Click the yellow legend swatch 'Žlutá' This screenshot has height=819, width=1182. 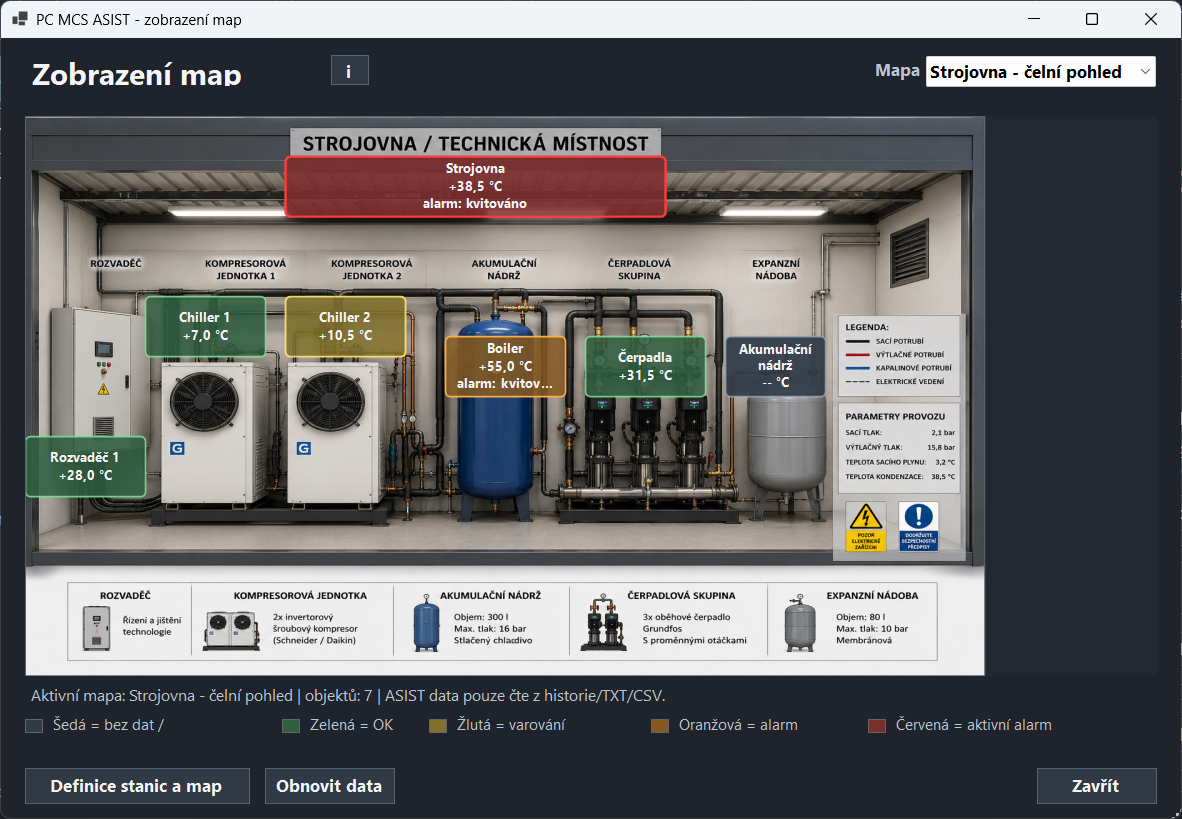[438, 725]
